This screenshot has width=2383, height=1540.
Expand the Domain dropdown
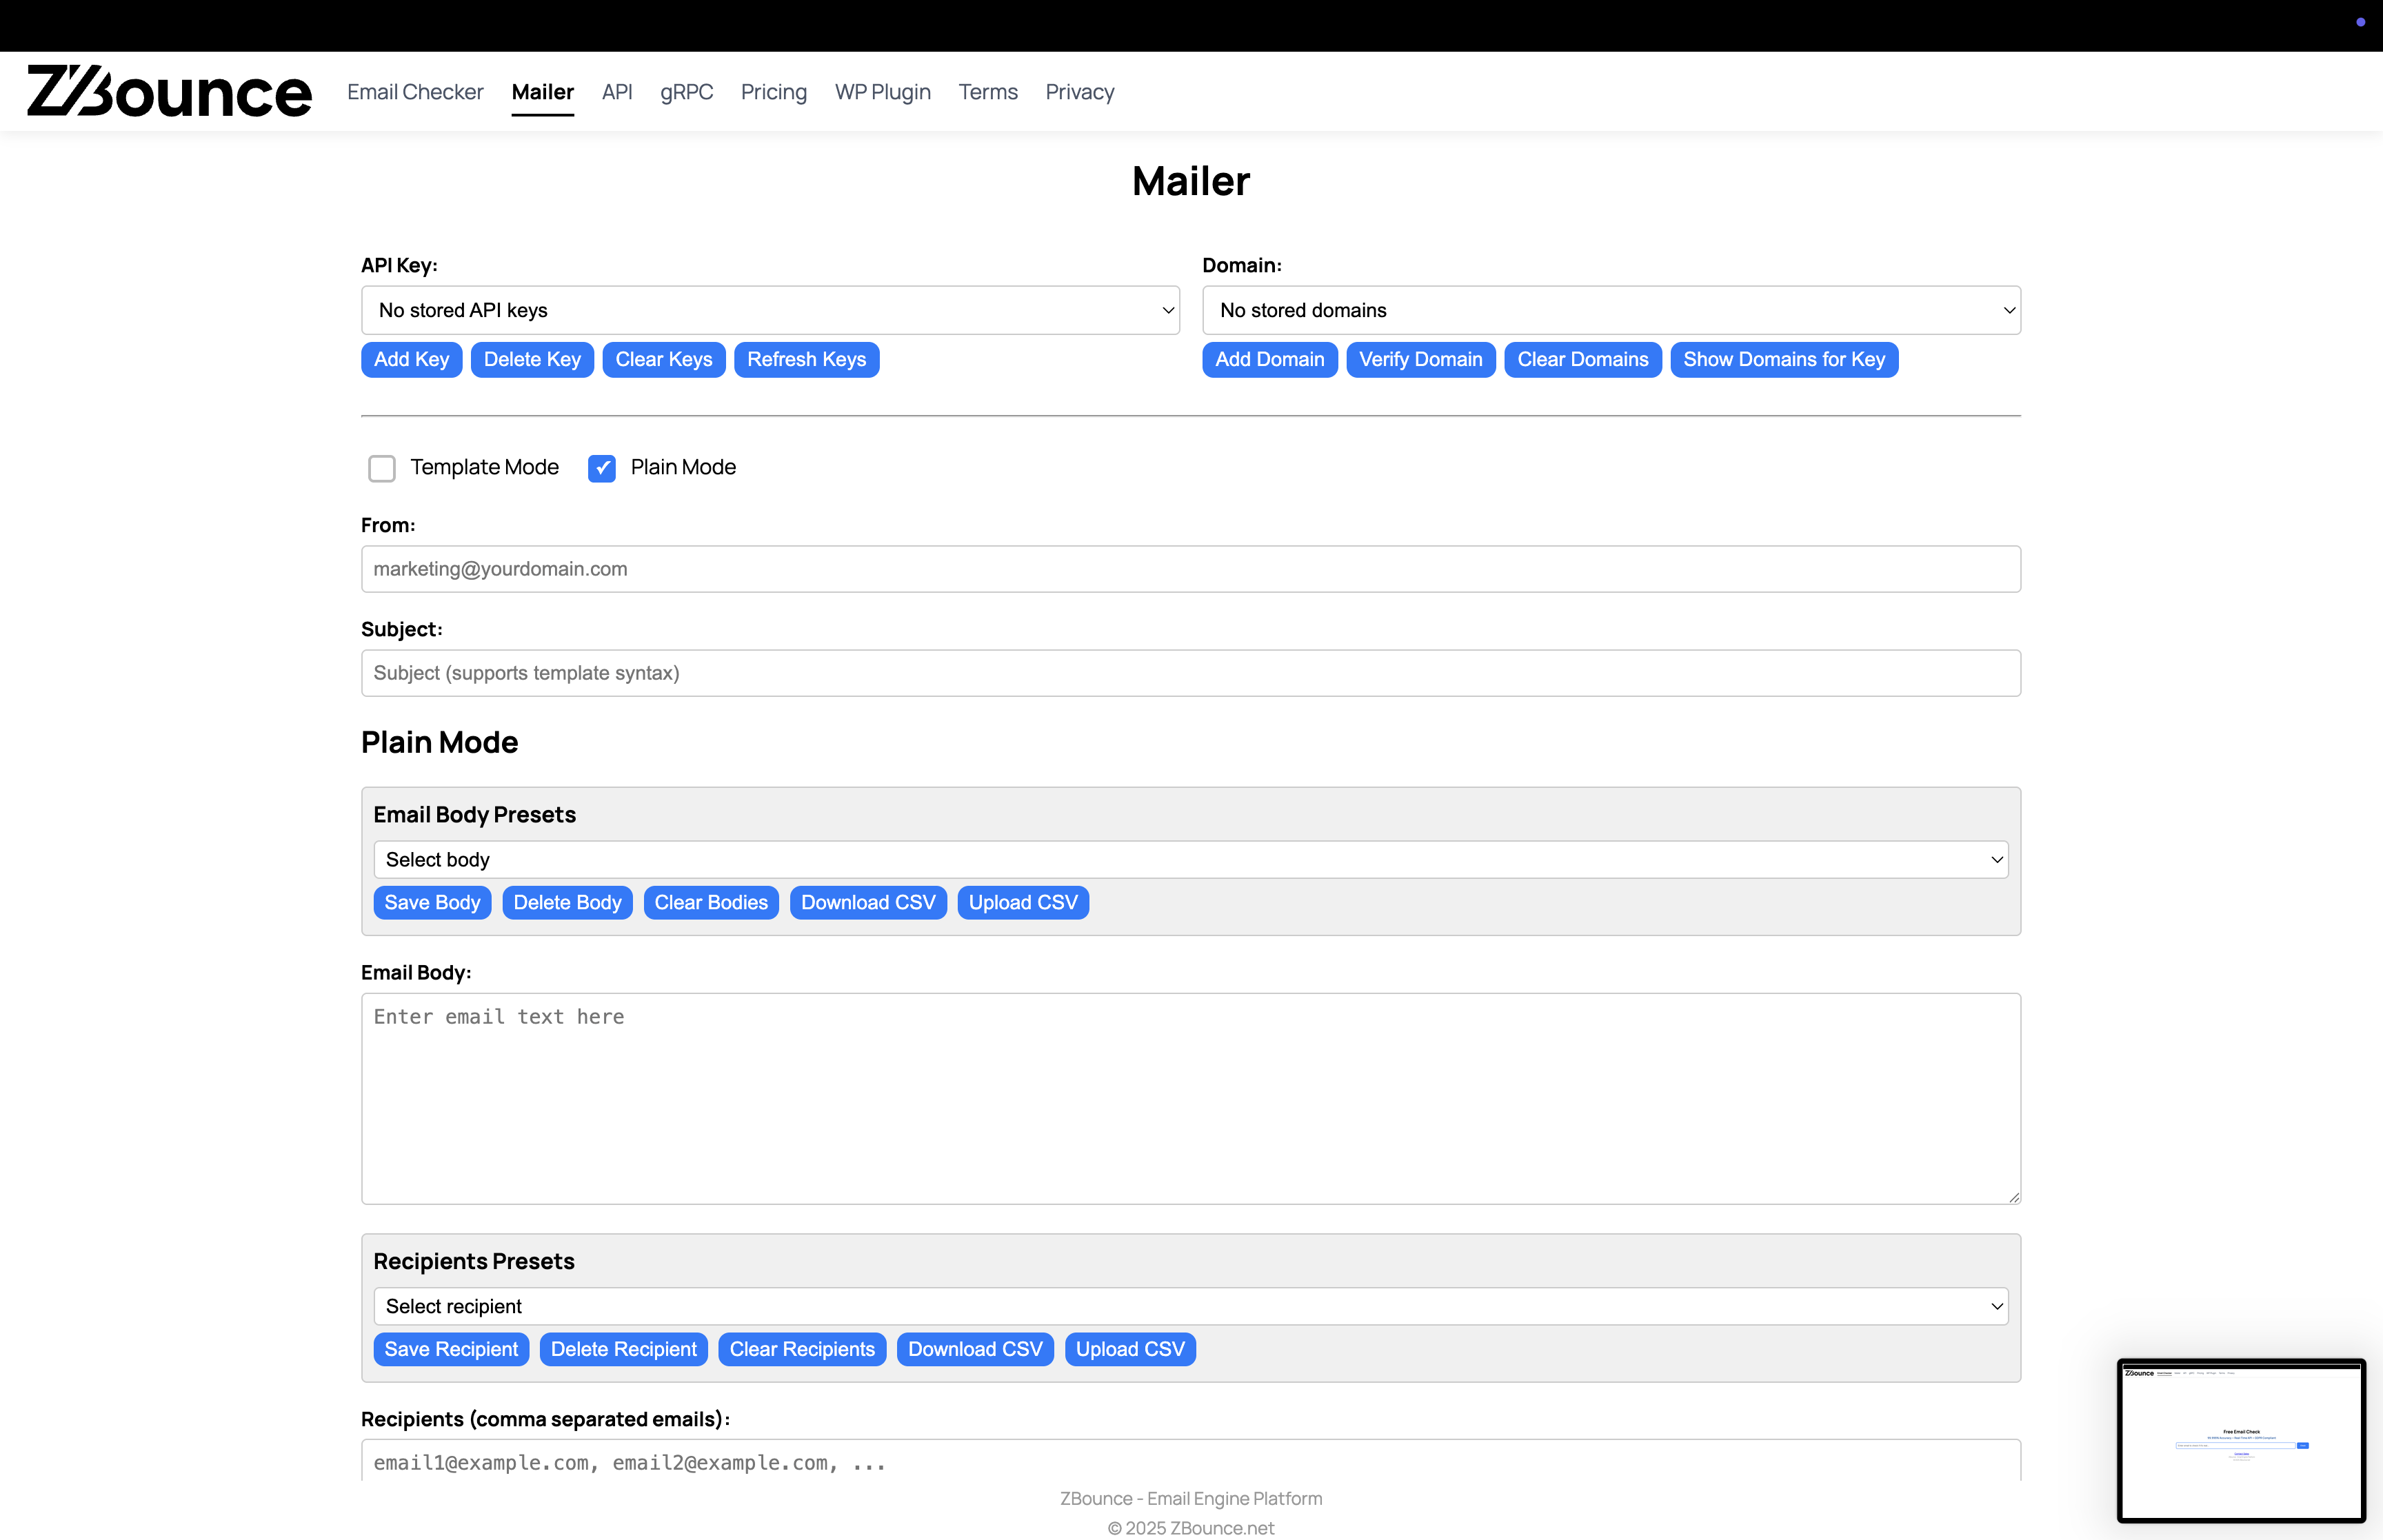point(1611,310)
